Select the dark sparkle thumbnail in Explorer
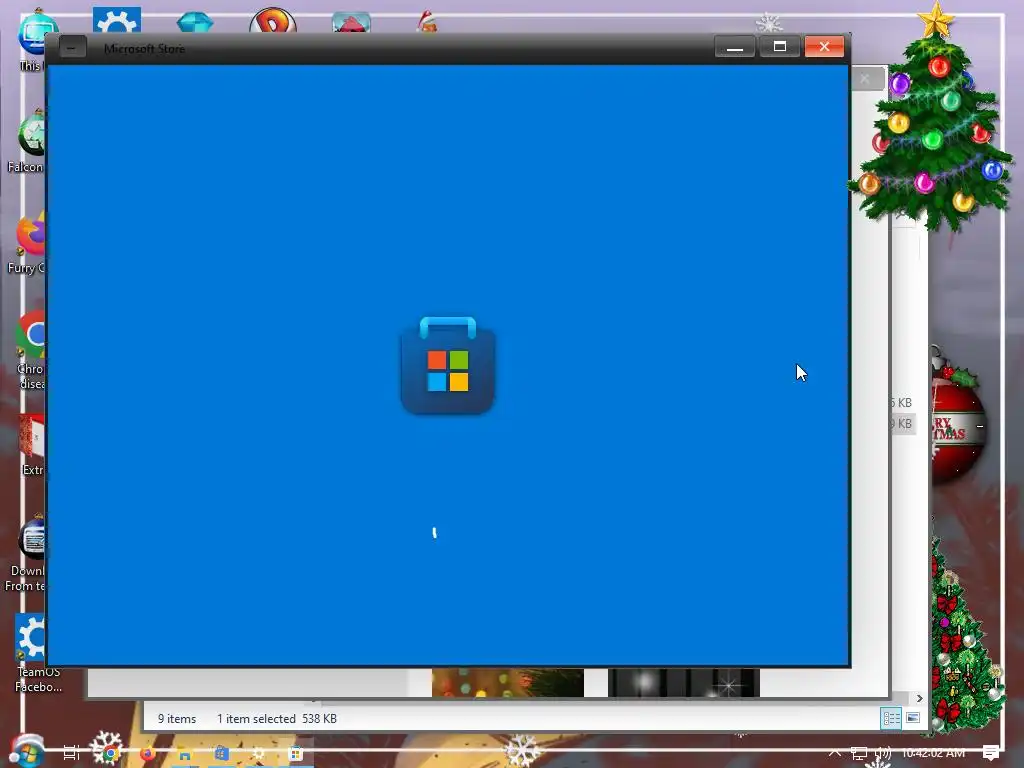Viewport: 1024px width, 768px height. tap(684, 682)
